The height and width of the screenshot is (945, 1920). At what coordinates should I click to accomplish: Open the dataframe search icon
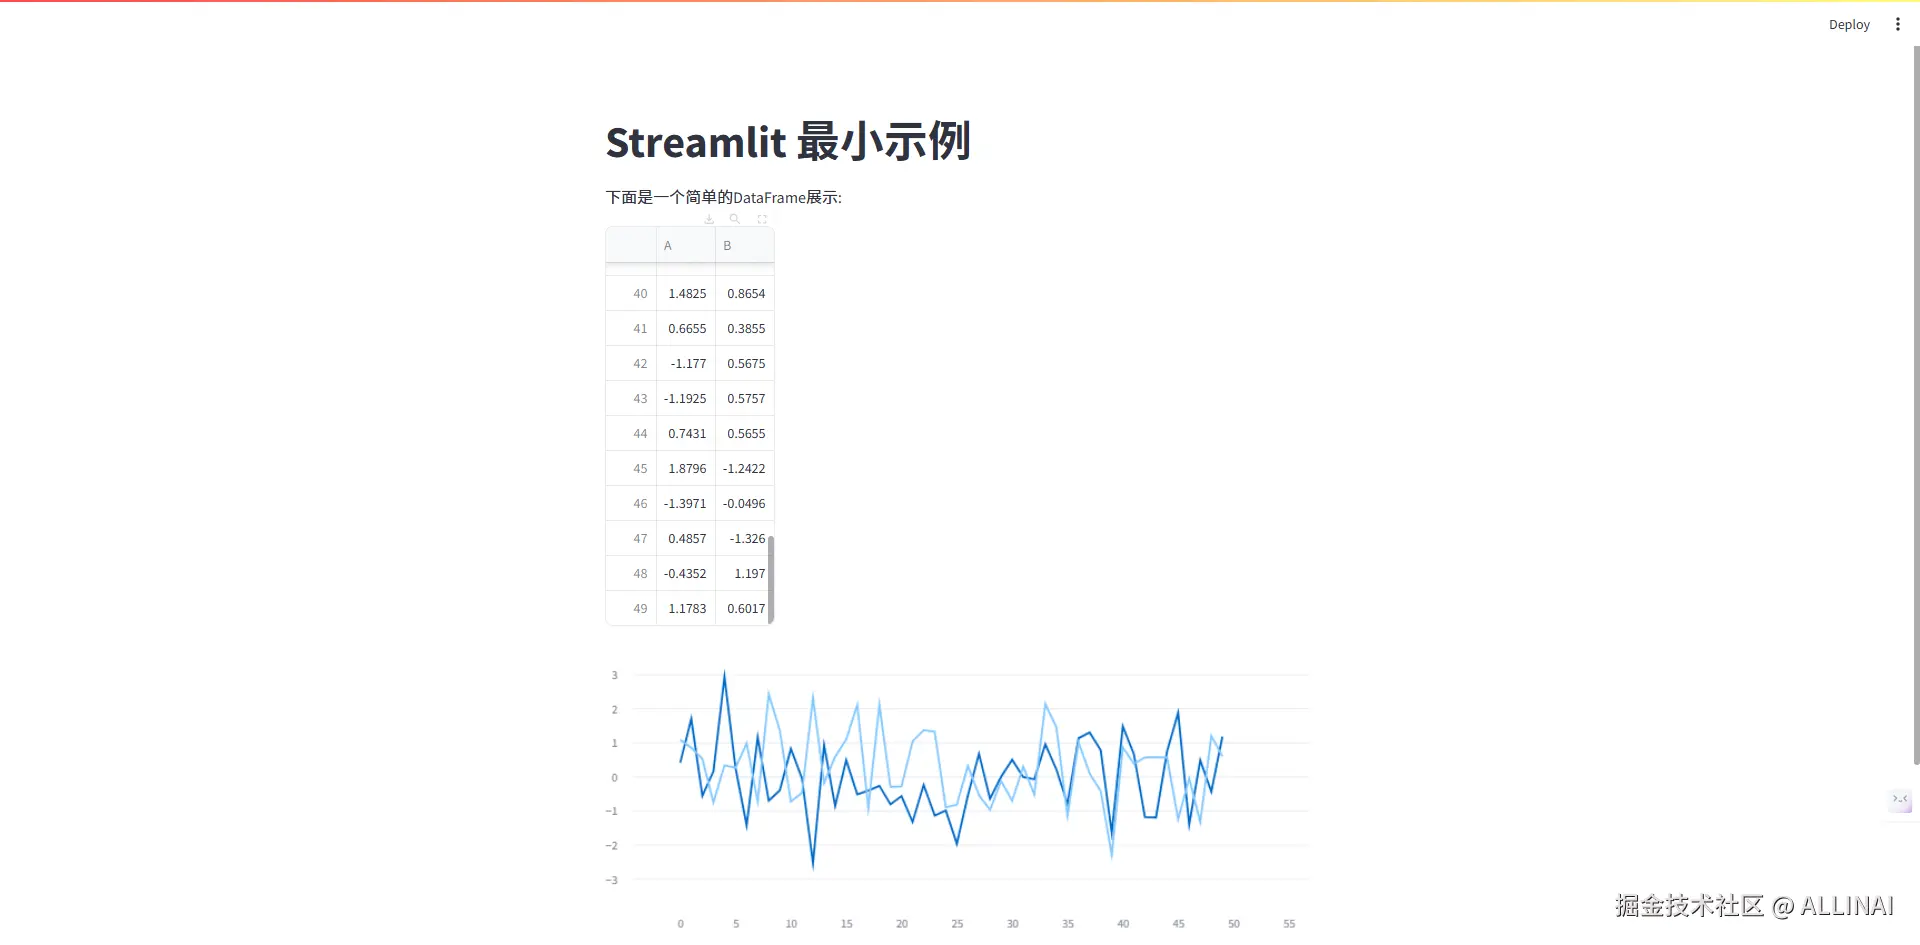pos(735,219)
